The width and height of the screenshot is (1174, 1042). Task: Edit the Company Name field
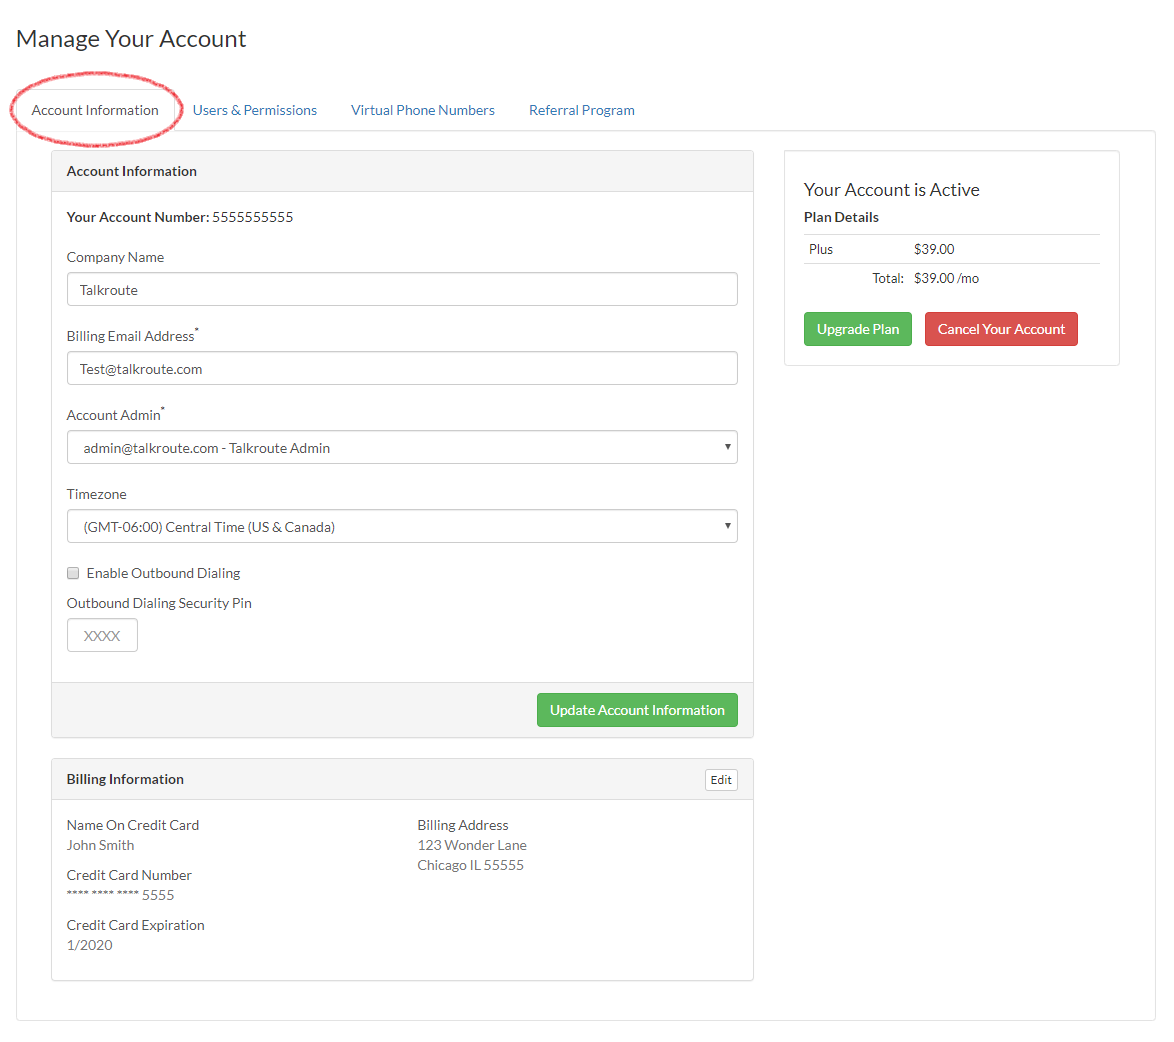400,289
